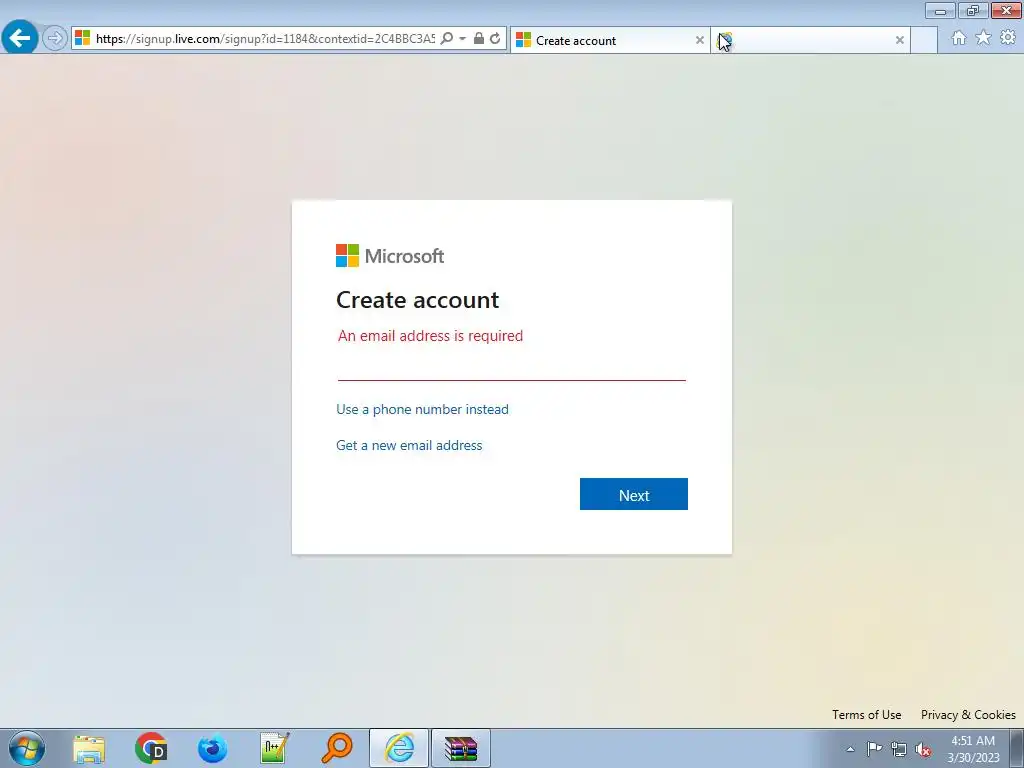1024x768 pixels.
Task: Open the Notepad++ taskbar icon
Action: click(275, 748)
